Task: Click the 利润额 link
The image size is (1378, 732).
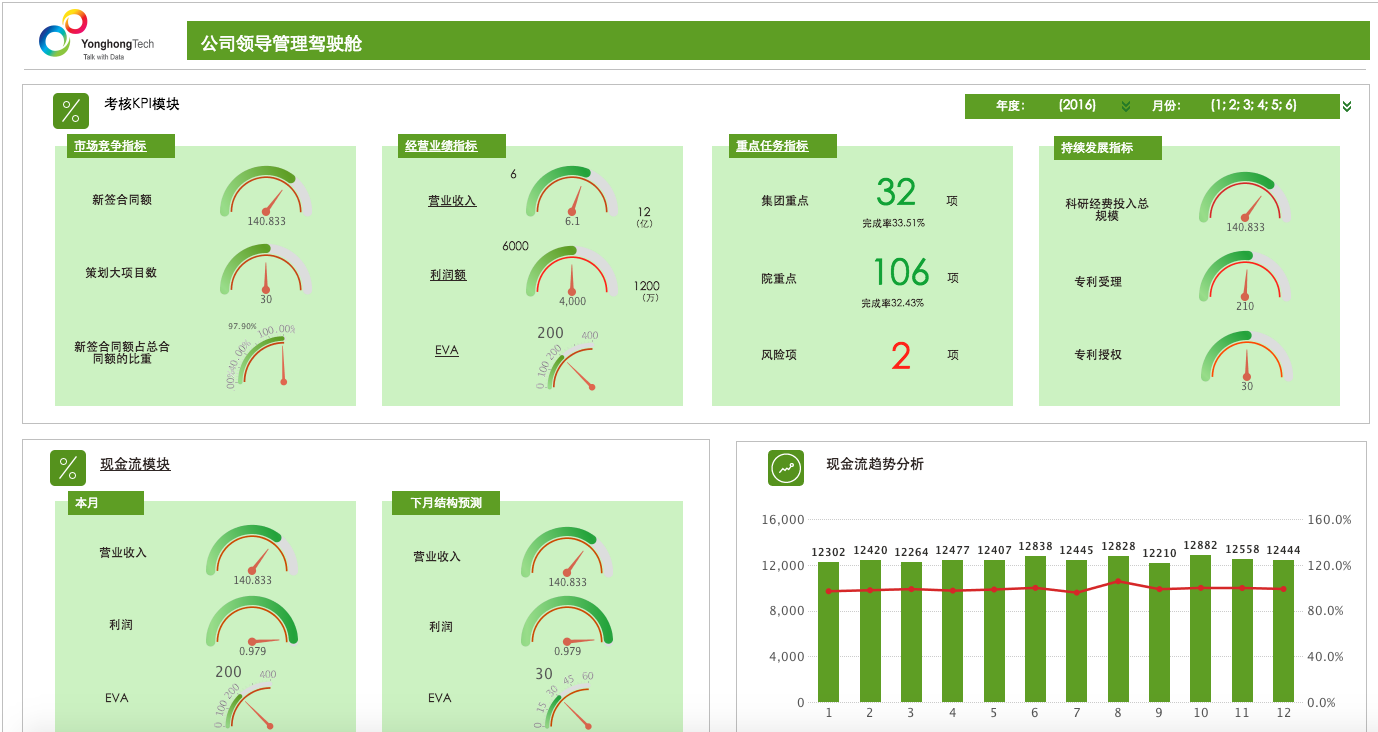Action: [x=448, y=275]
